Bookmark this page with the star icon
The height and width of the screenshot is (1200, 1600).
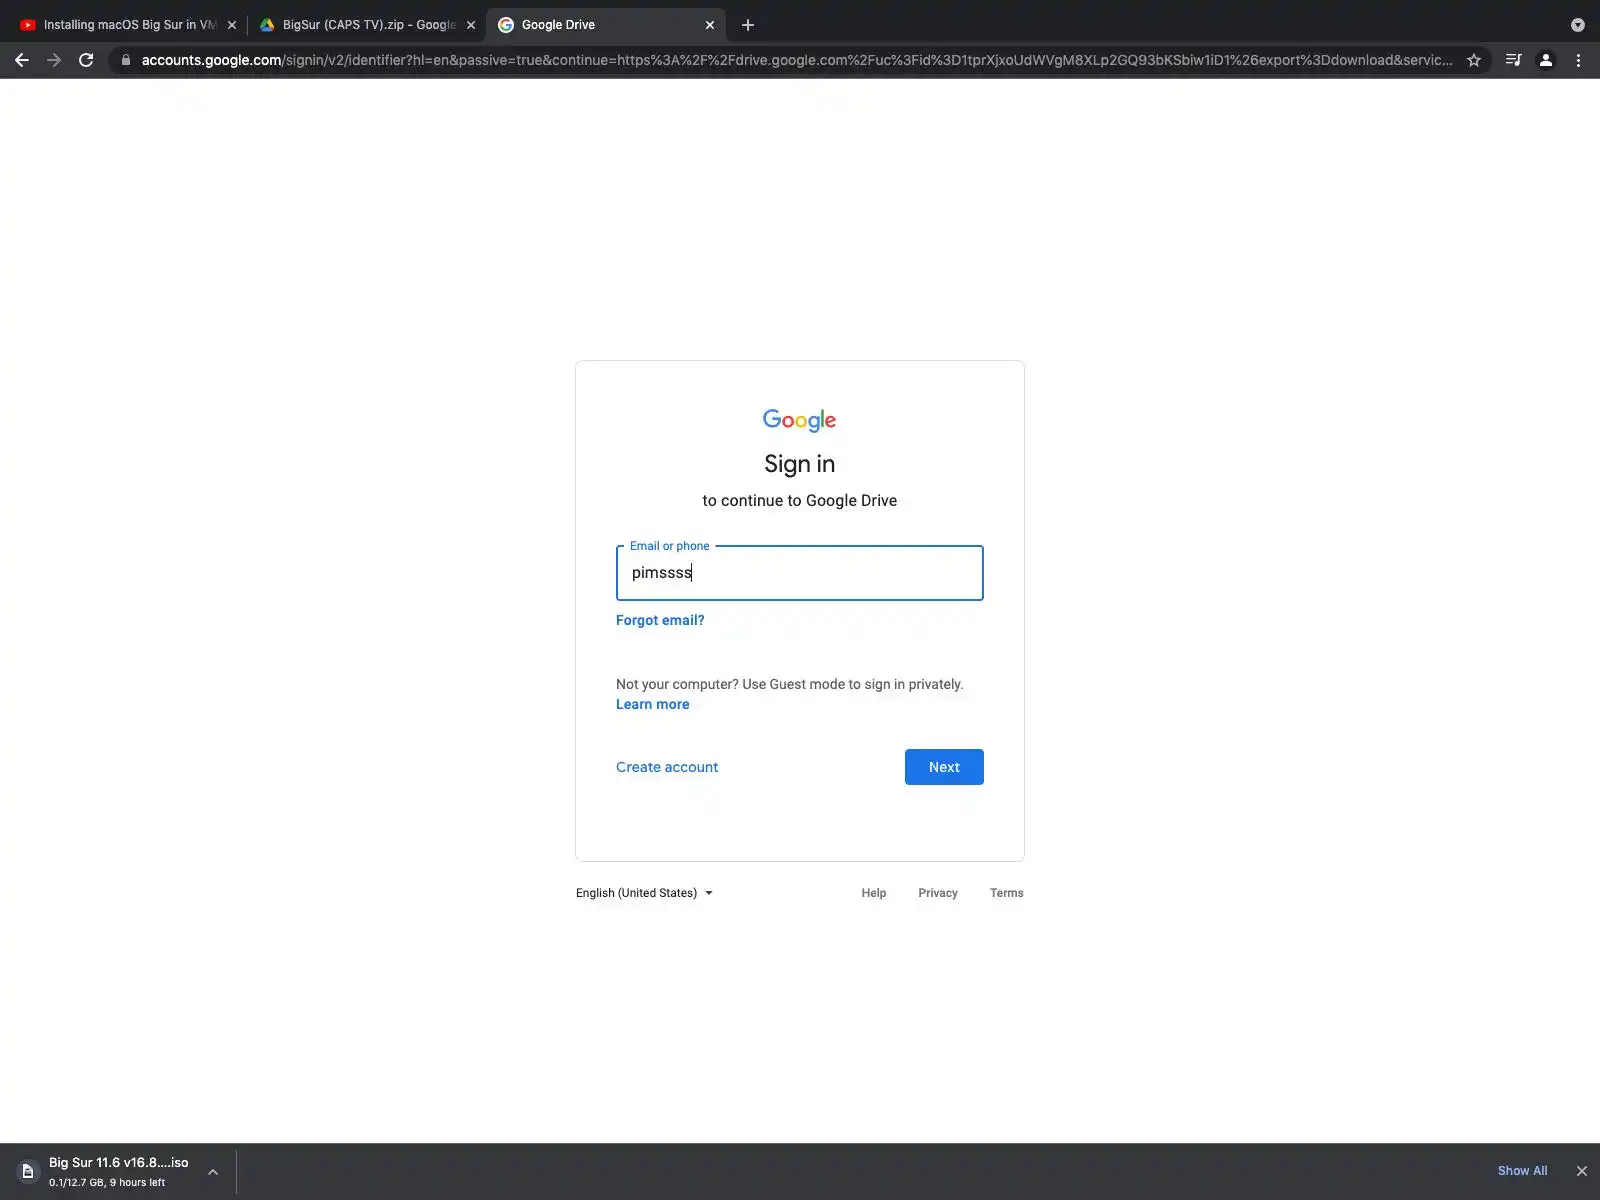[1474, 60]
